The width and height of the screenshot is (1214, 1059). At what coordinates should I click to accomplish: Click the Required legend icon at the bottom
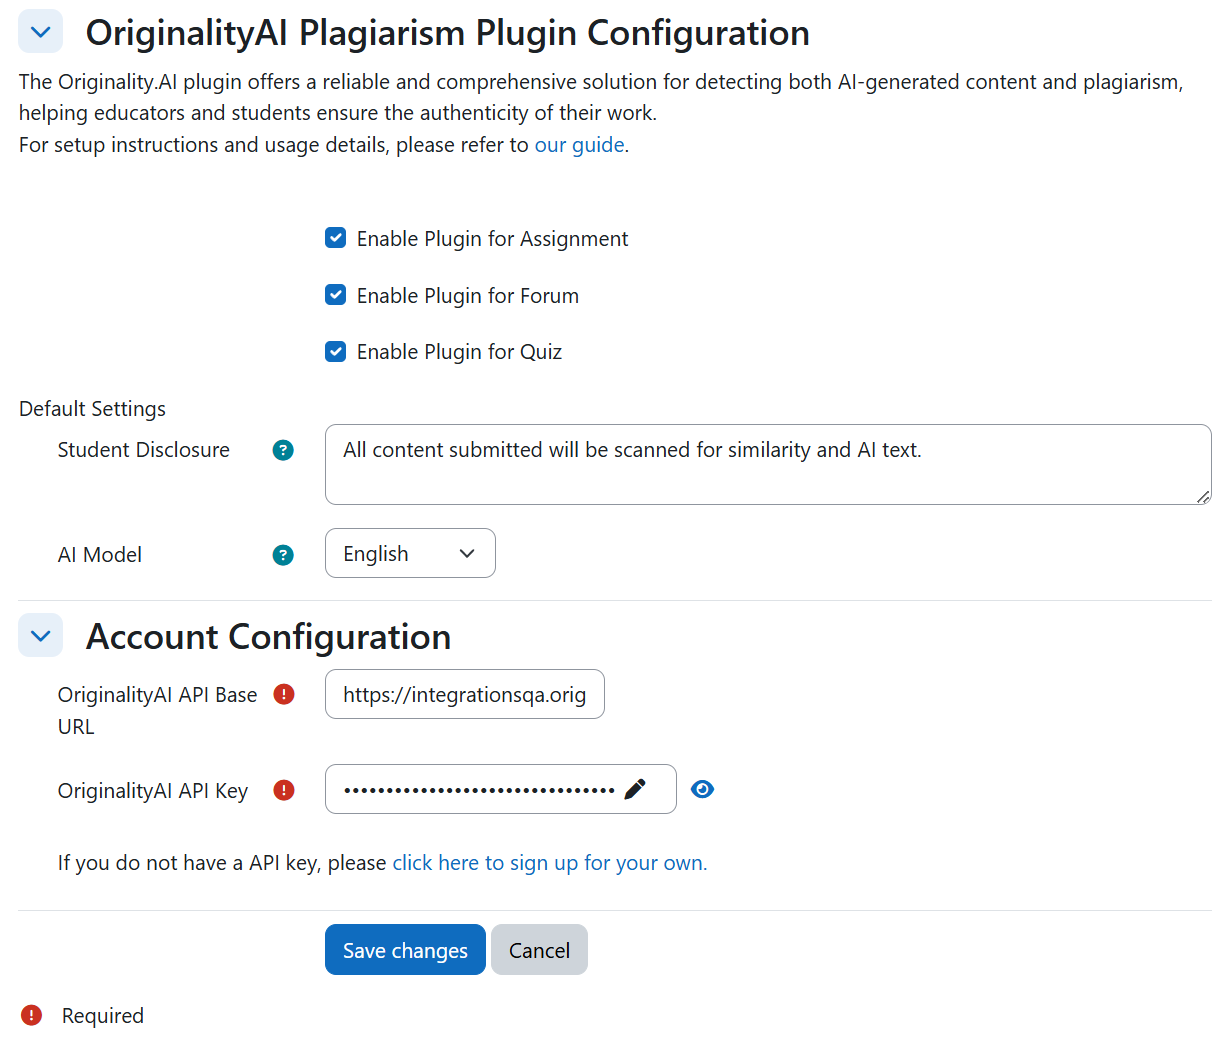point(32,1015)
